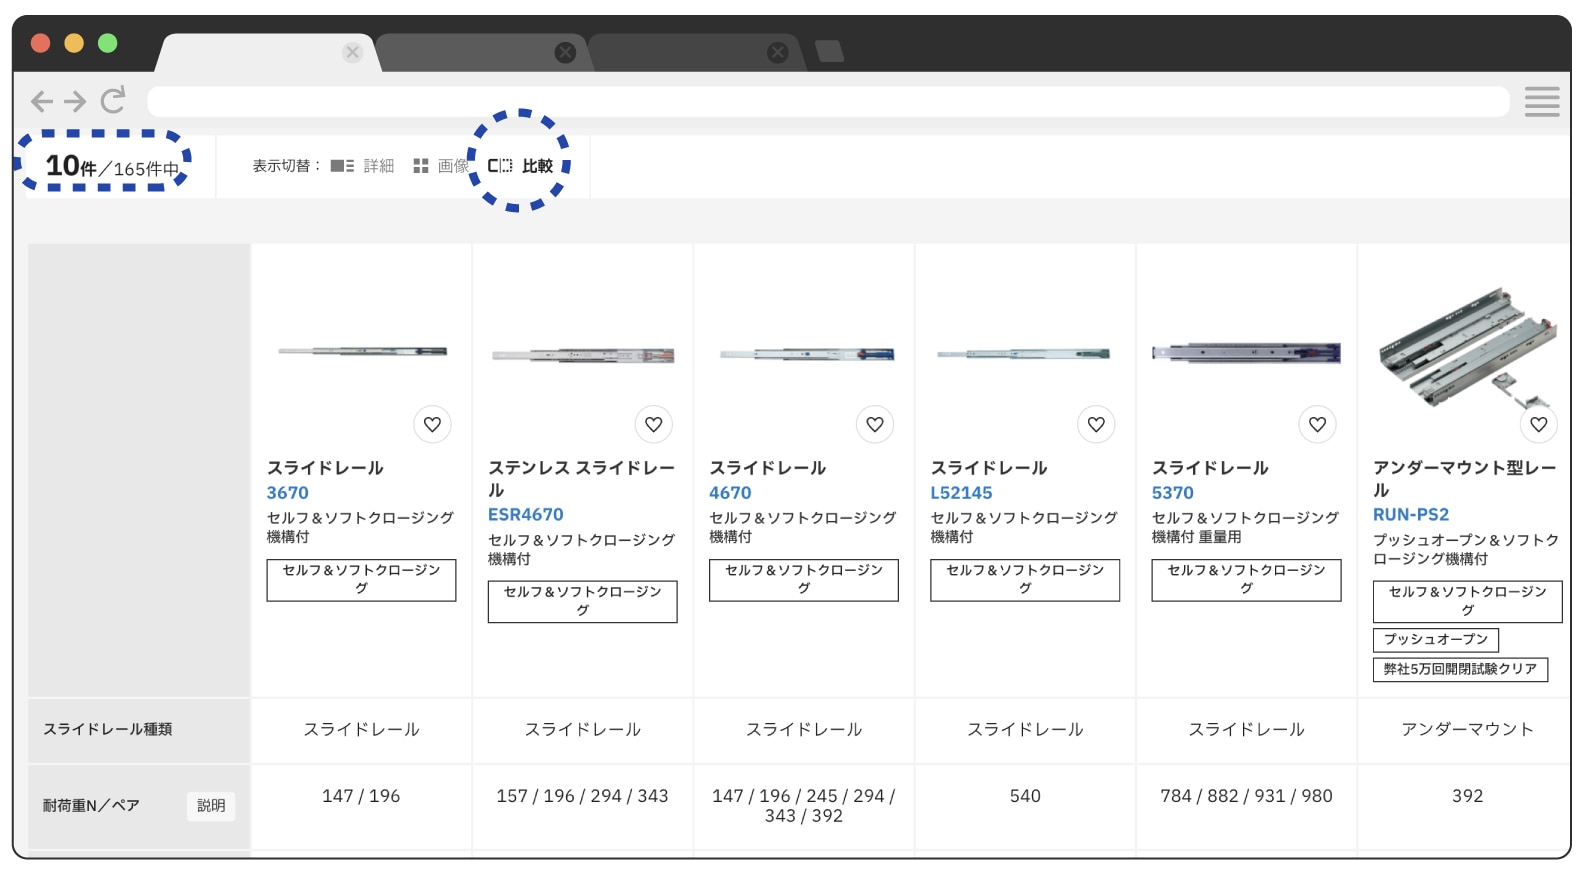1583x875 pixels.
Task: Click the 説明 button for load capacity
Action: tap(211, 806)
